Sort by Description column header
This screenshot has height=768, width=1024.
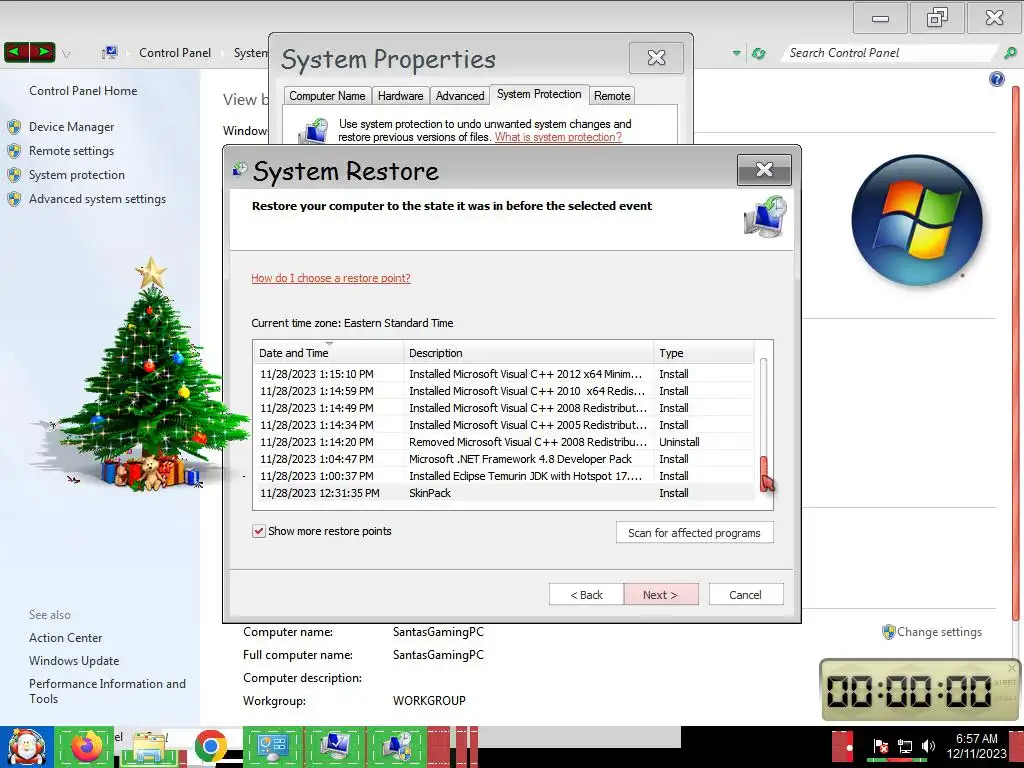(x=528, y=353)
